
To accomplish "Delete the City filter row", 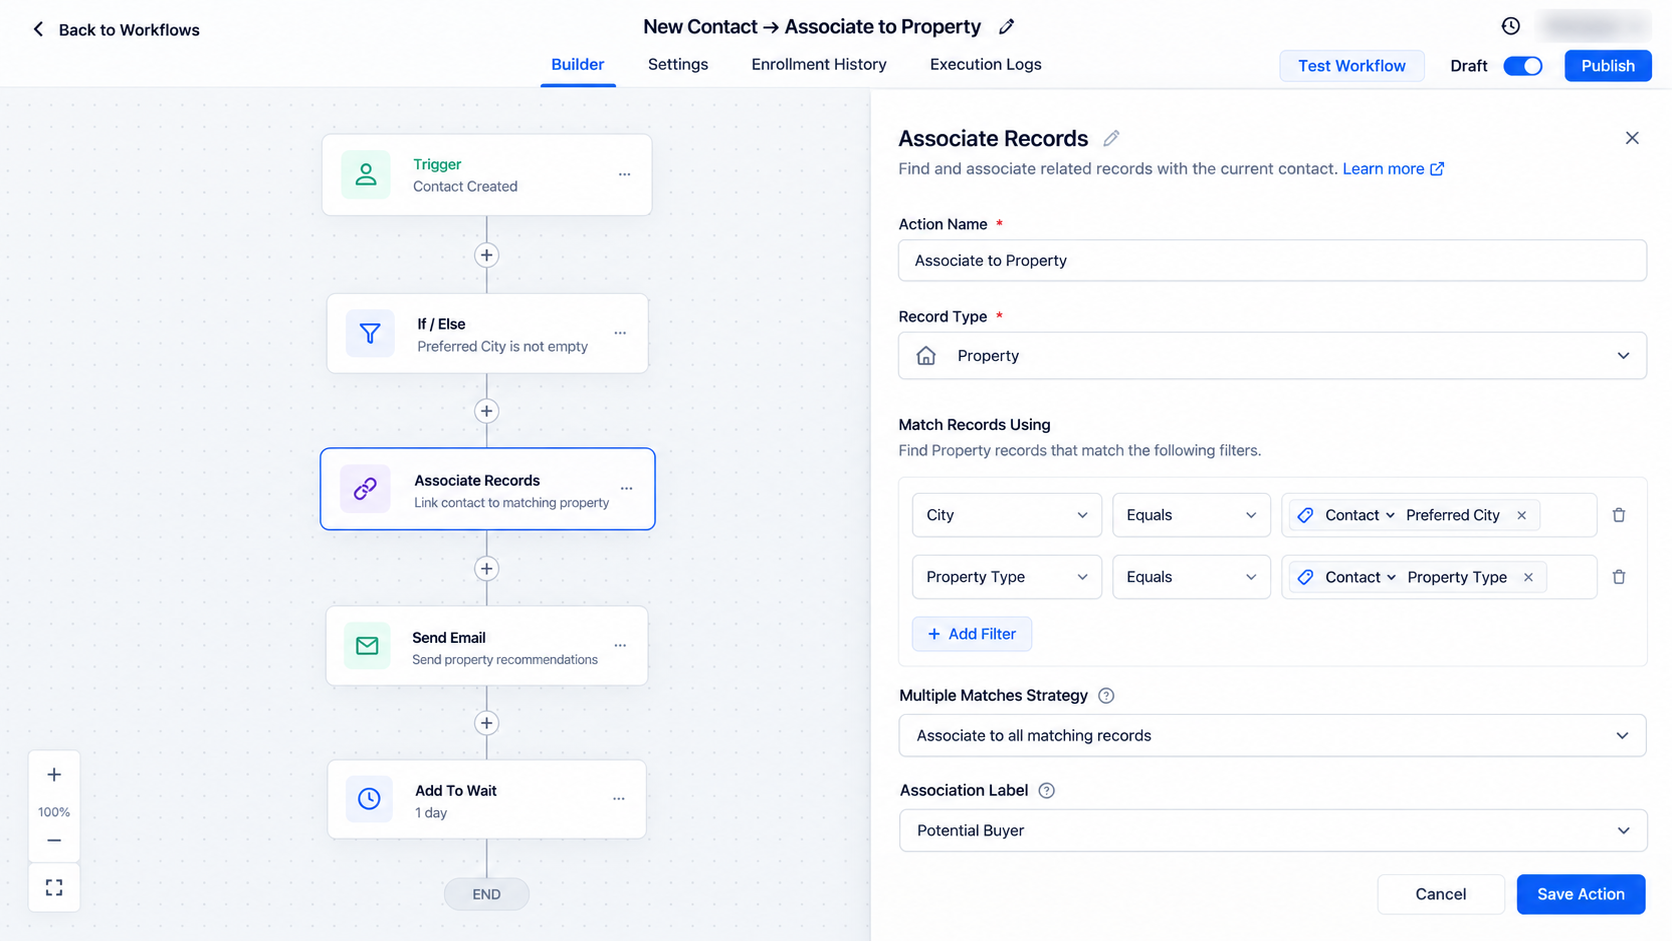I will click(1619, 515).
